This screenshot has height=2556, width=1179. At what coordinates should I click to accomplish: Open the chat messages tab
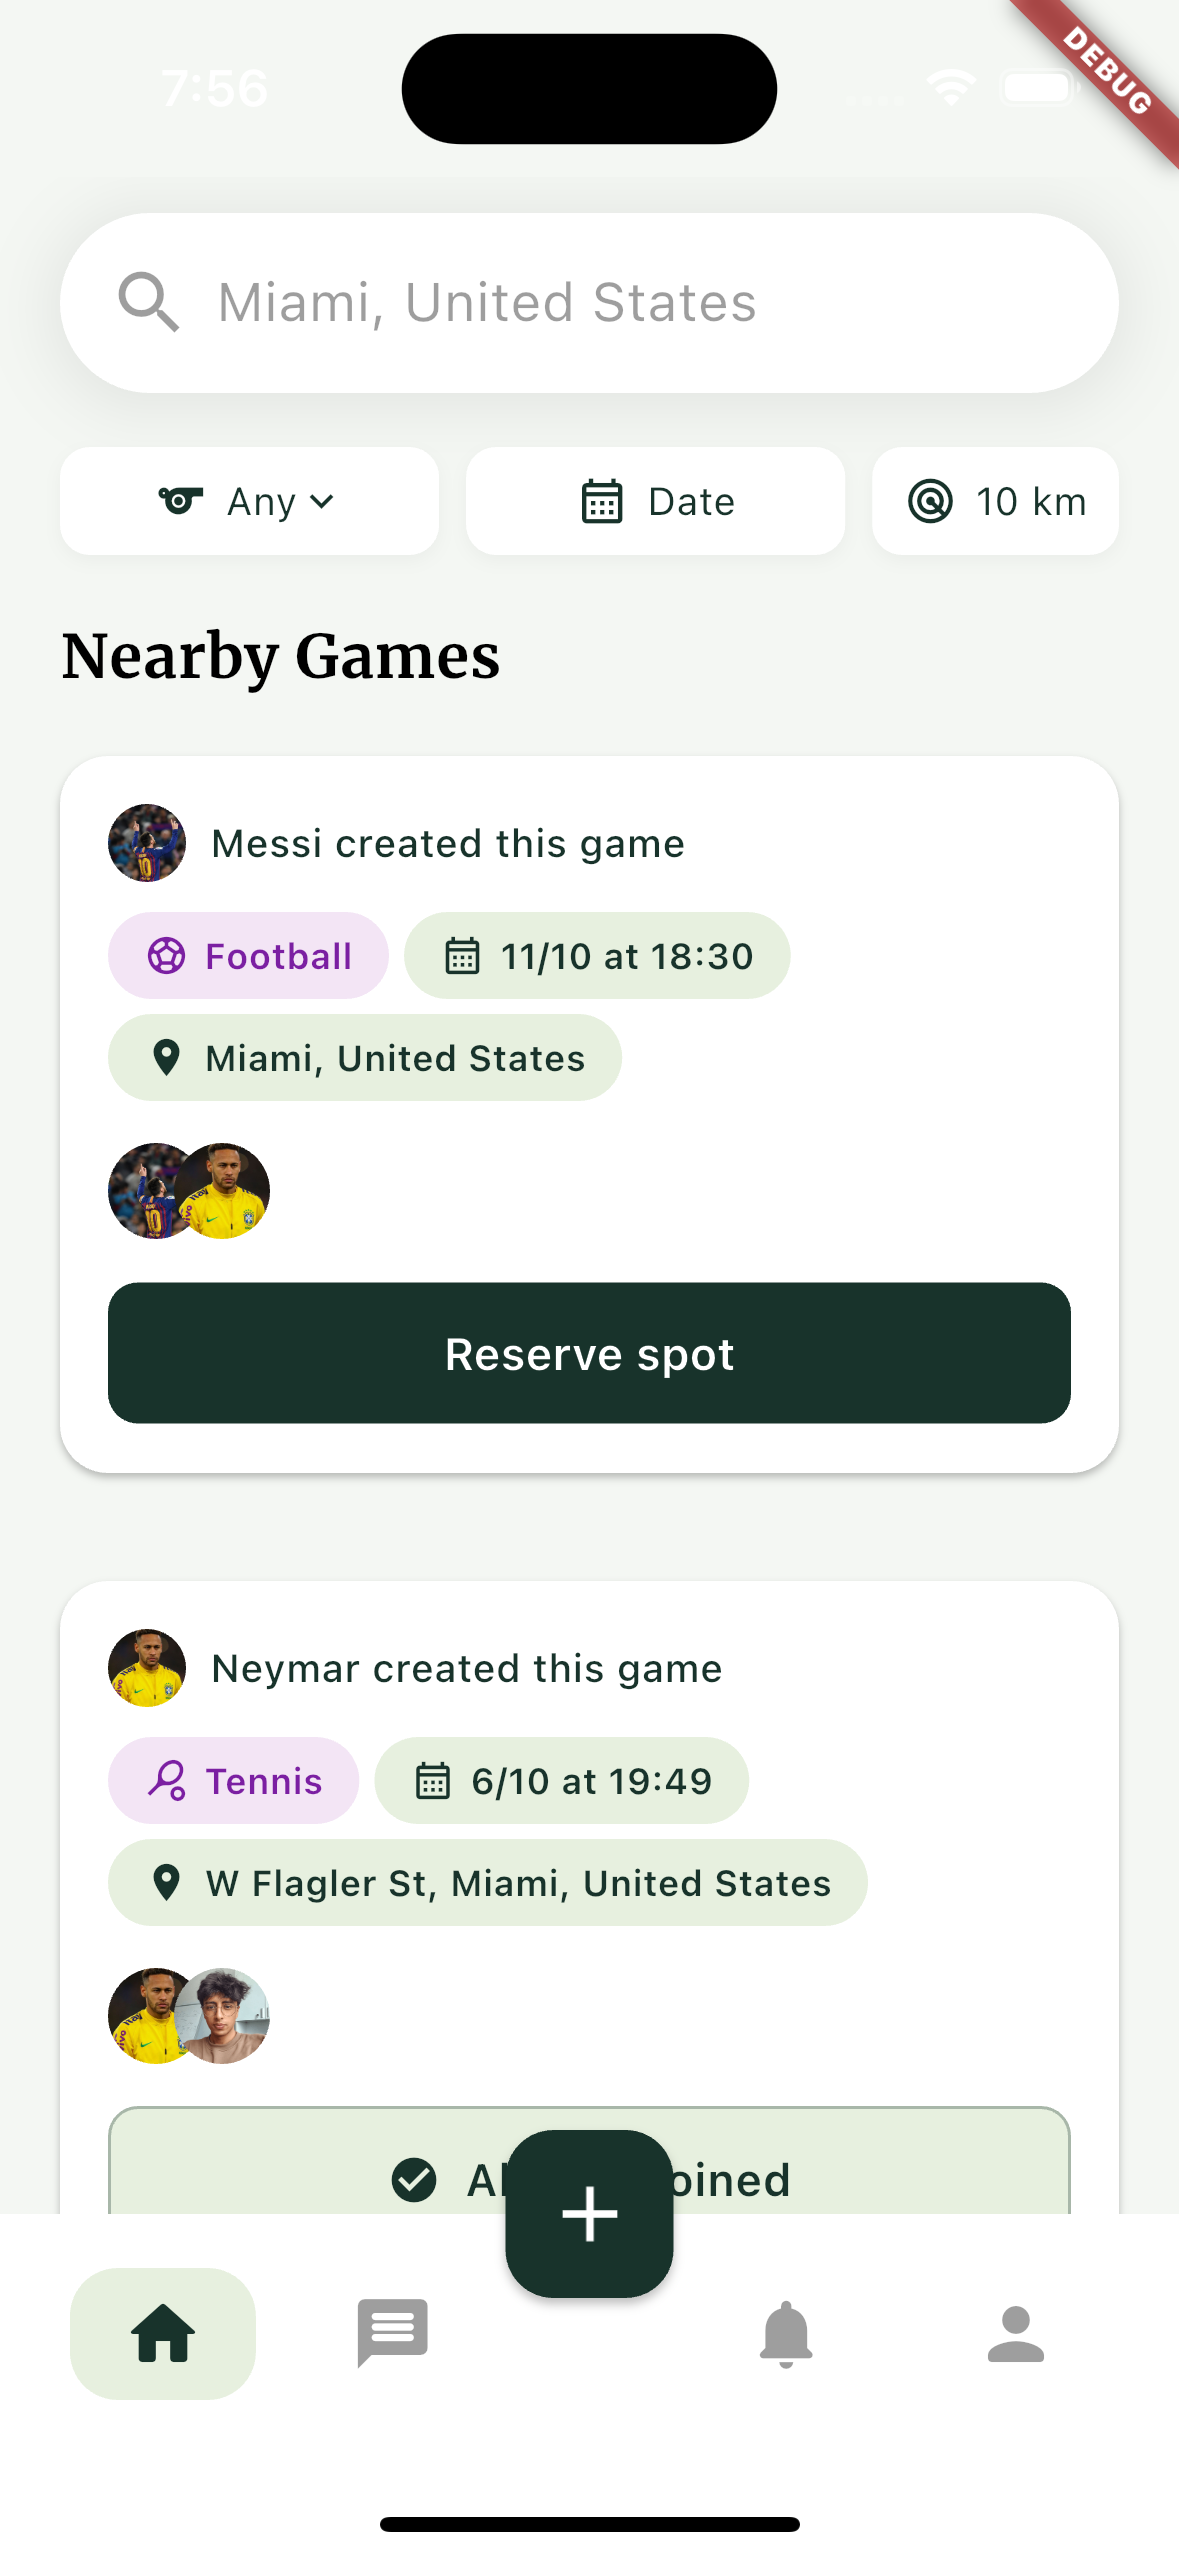tap(392, 2332)
